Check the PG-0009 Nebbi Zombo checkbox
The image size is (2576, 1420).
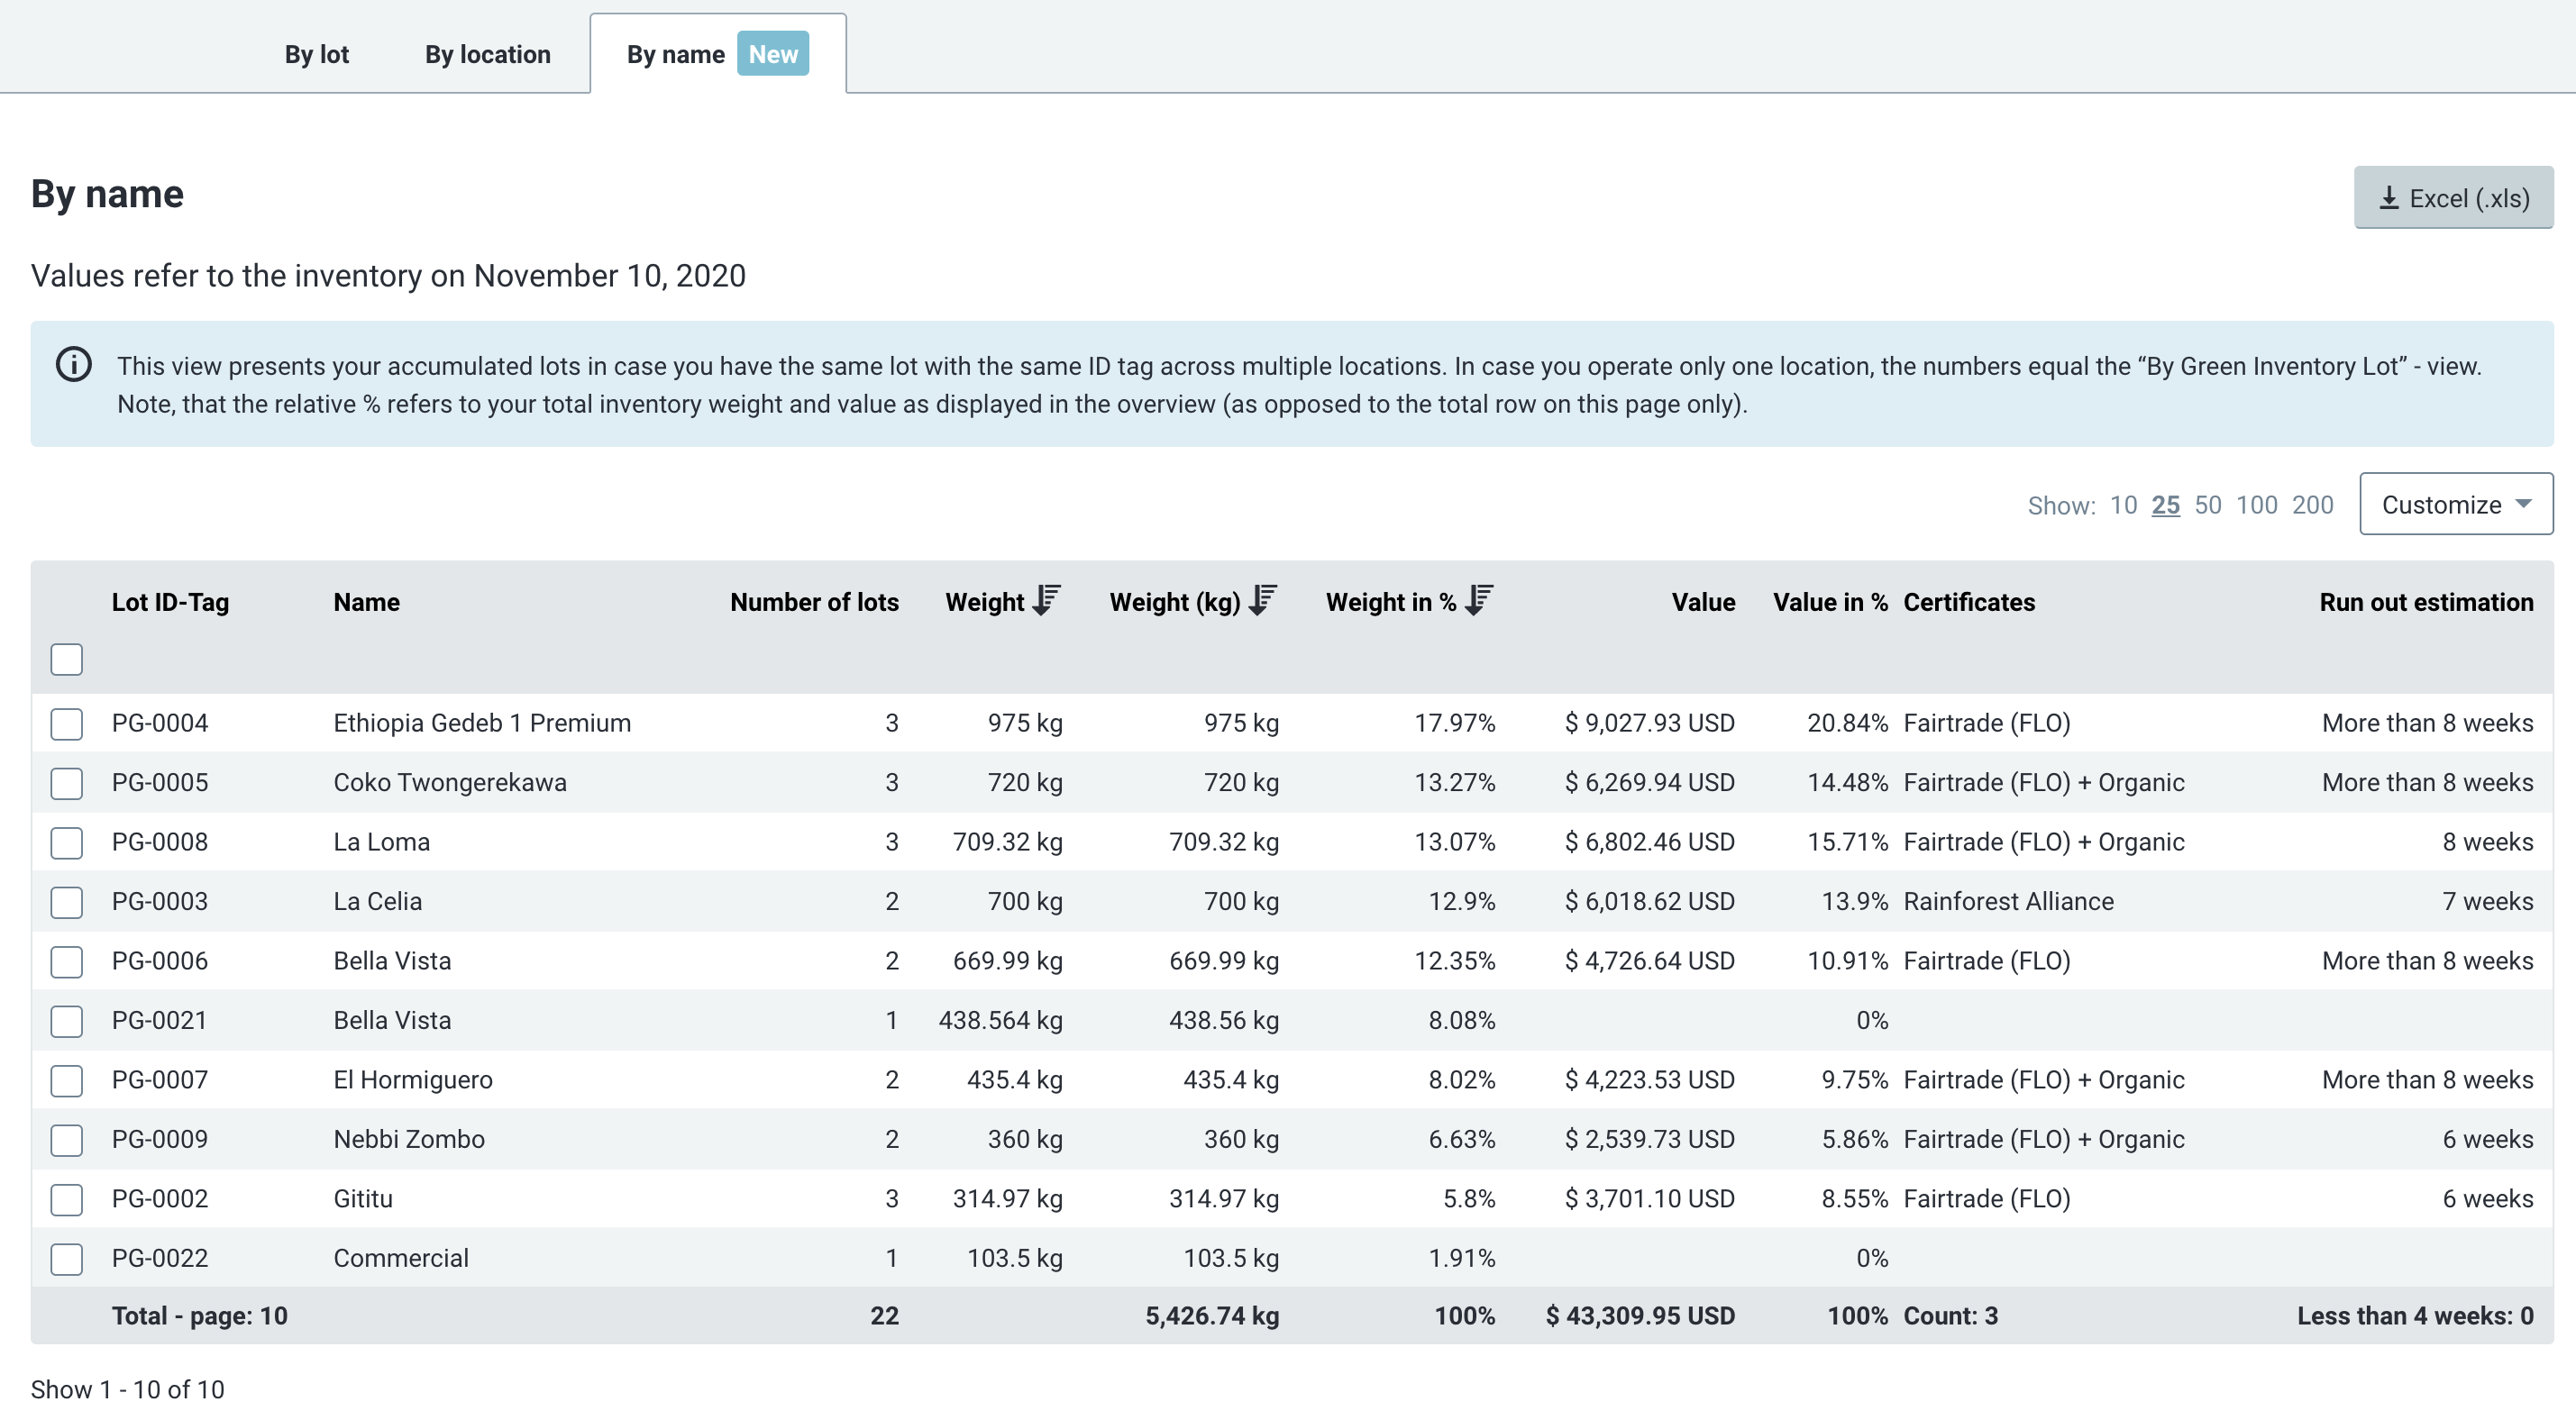pos(67,1140)
